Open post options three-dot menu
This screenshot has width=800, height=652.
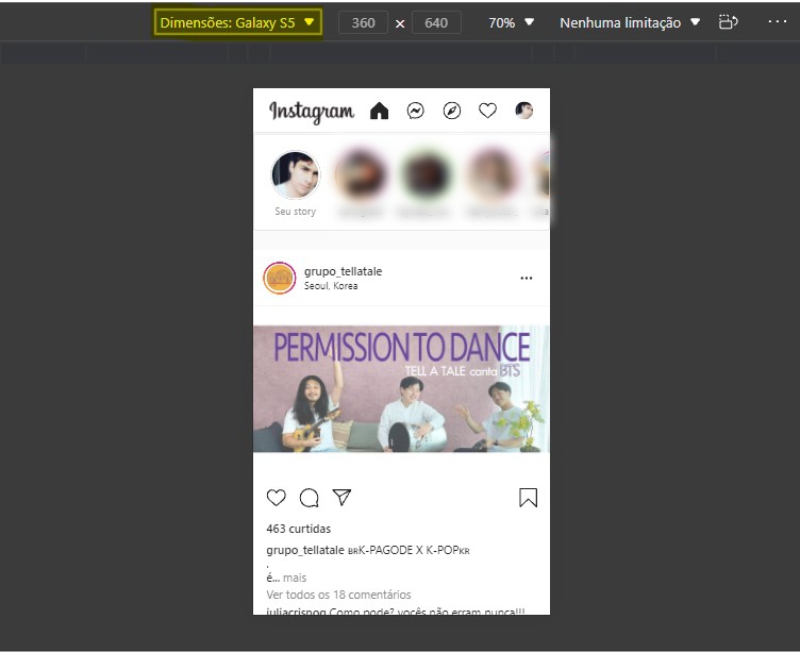(526, 278)
